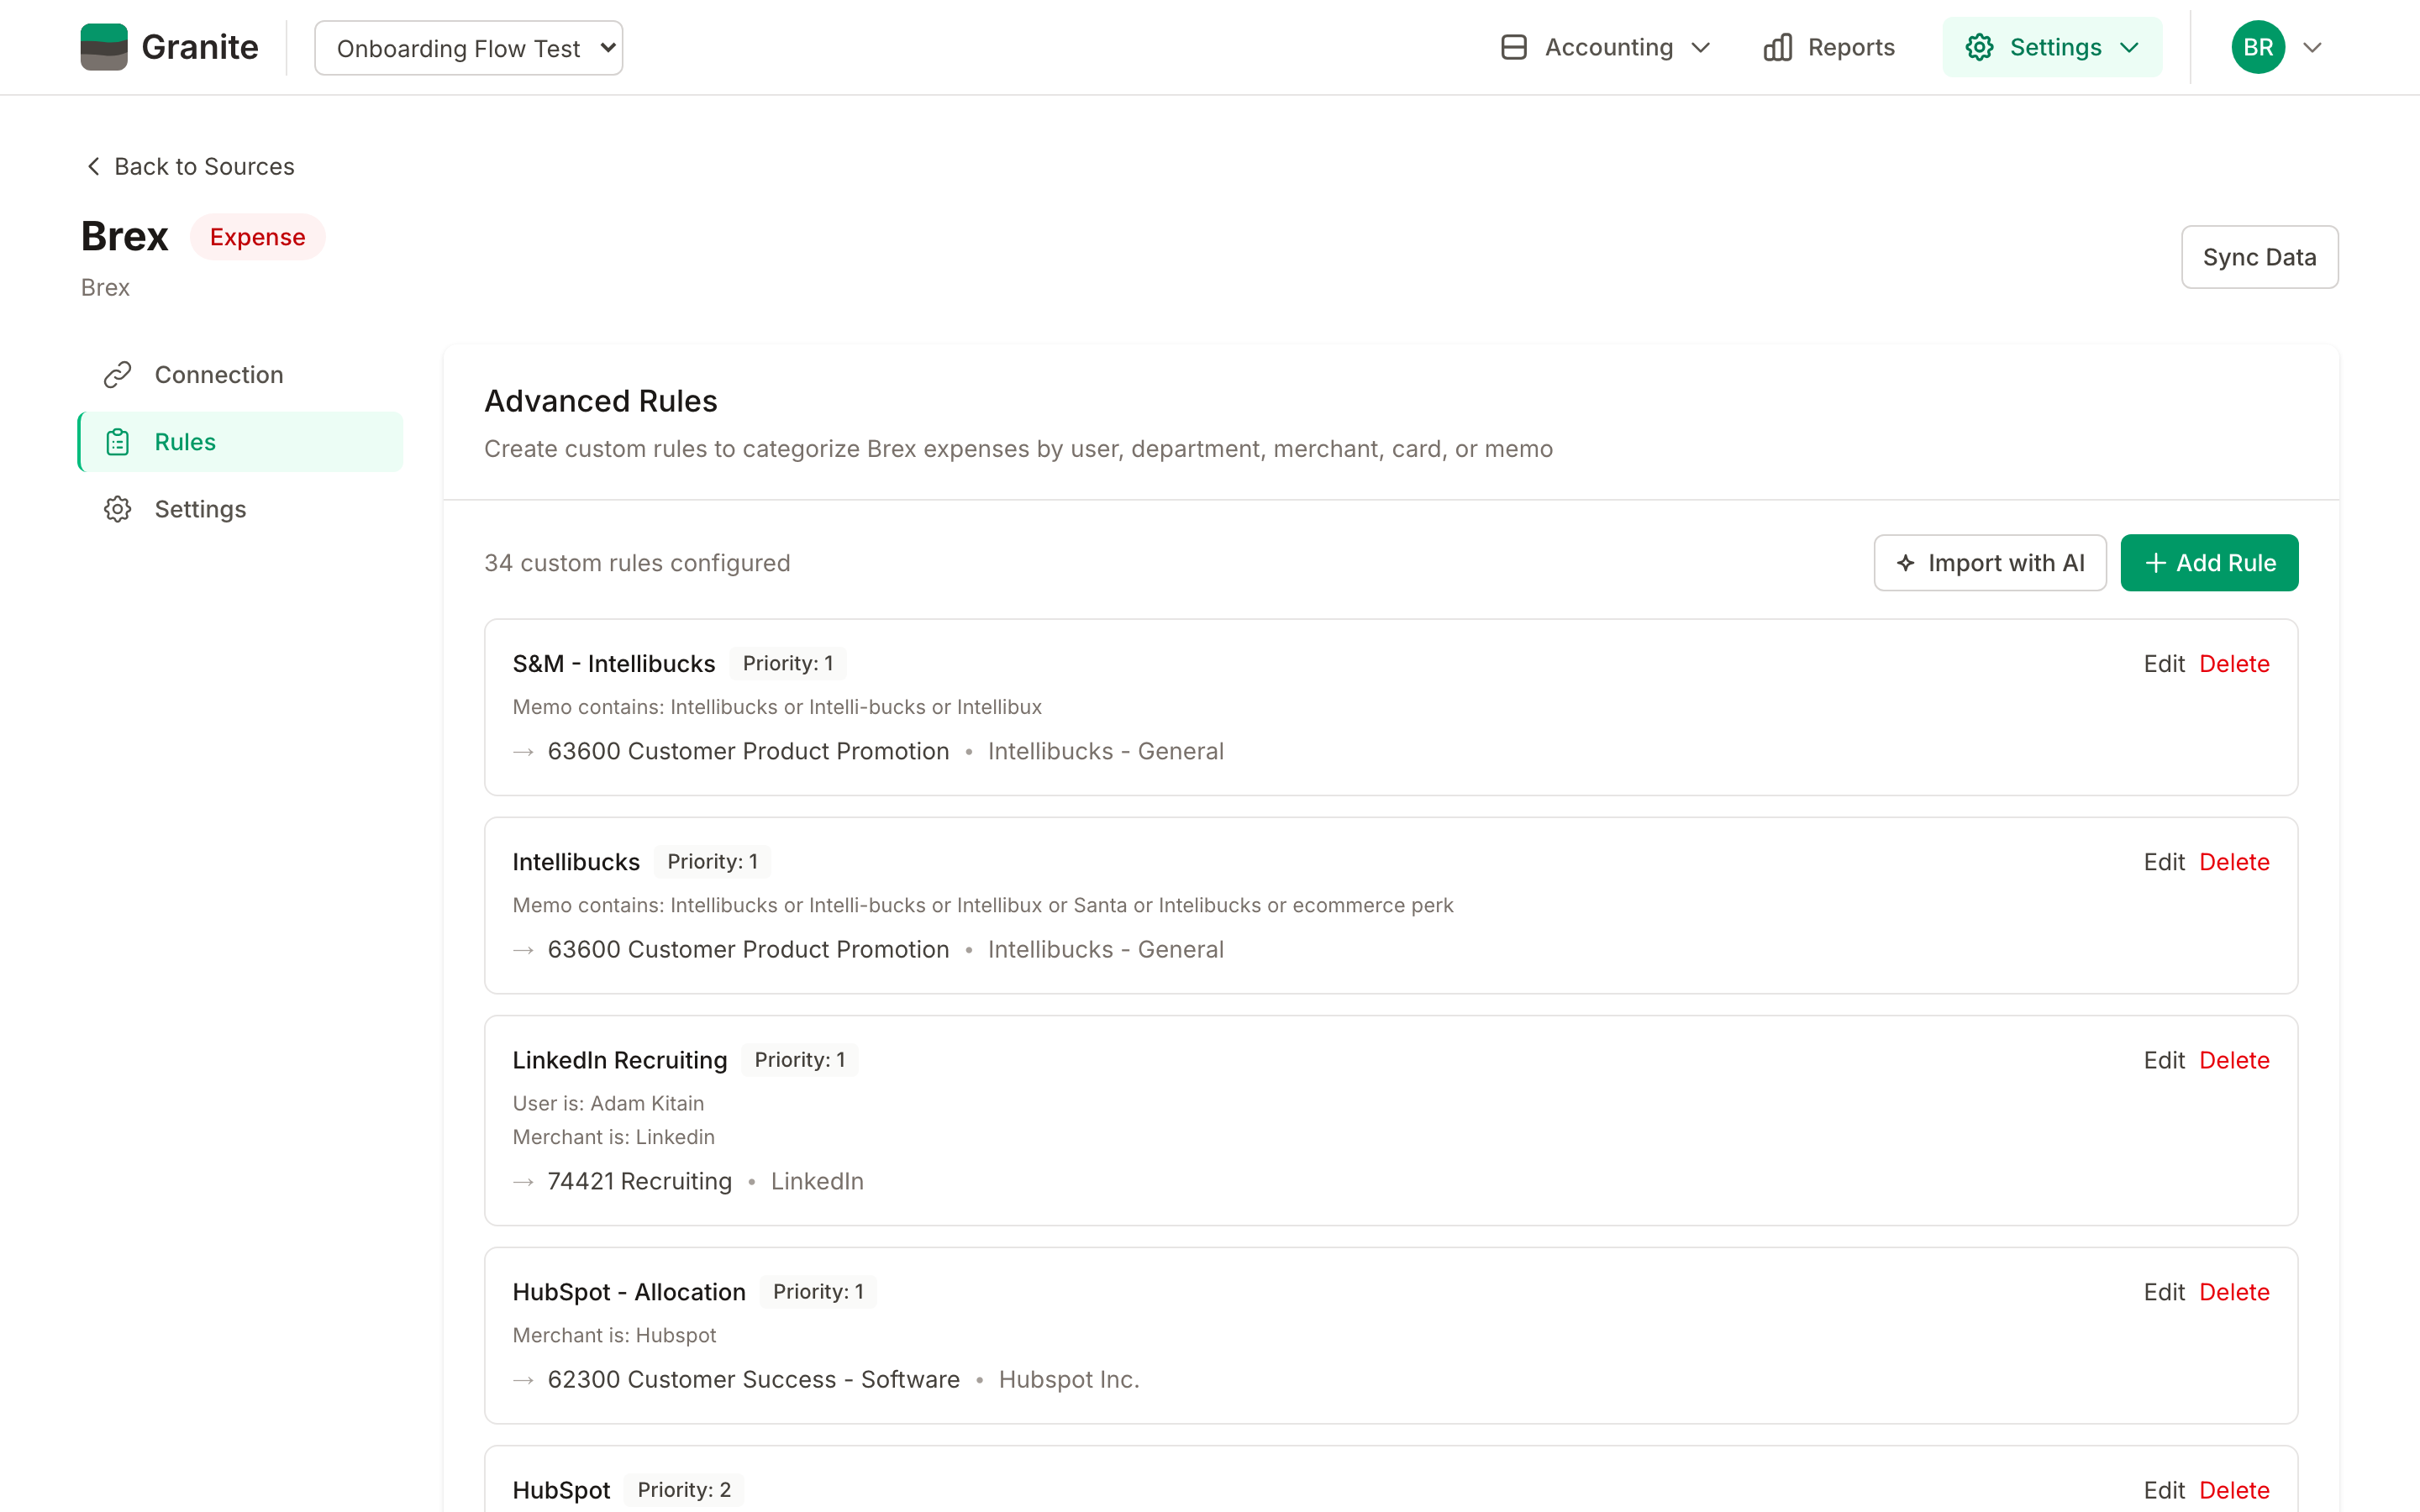Image resolution: width=2420 pixels, height=1512 pixels.
Task: Click the sparkle icon on Import with AI
Action: (x=1906, y=563)
